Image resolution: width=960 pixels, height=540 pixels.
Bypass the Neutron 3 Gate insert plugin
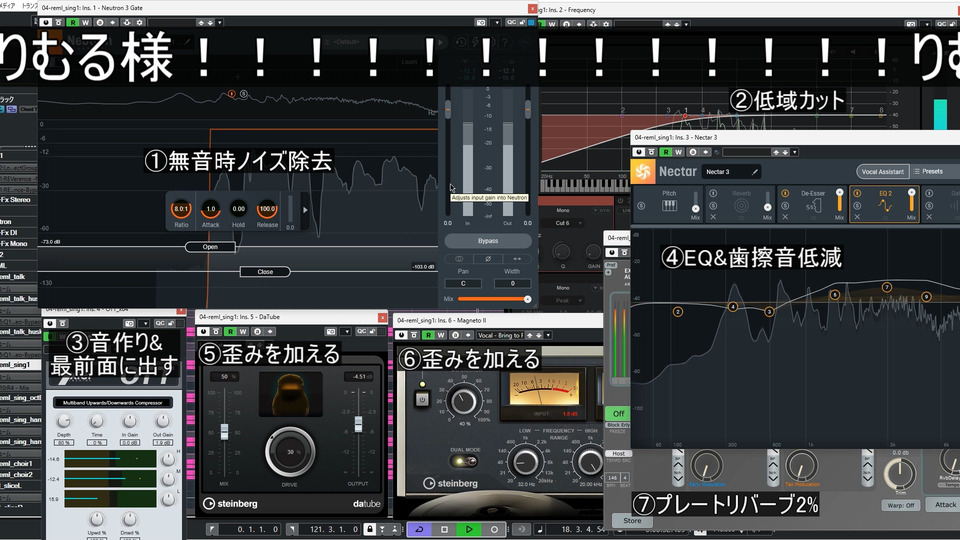click(59, 23)
